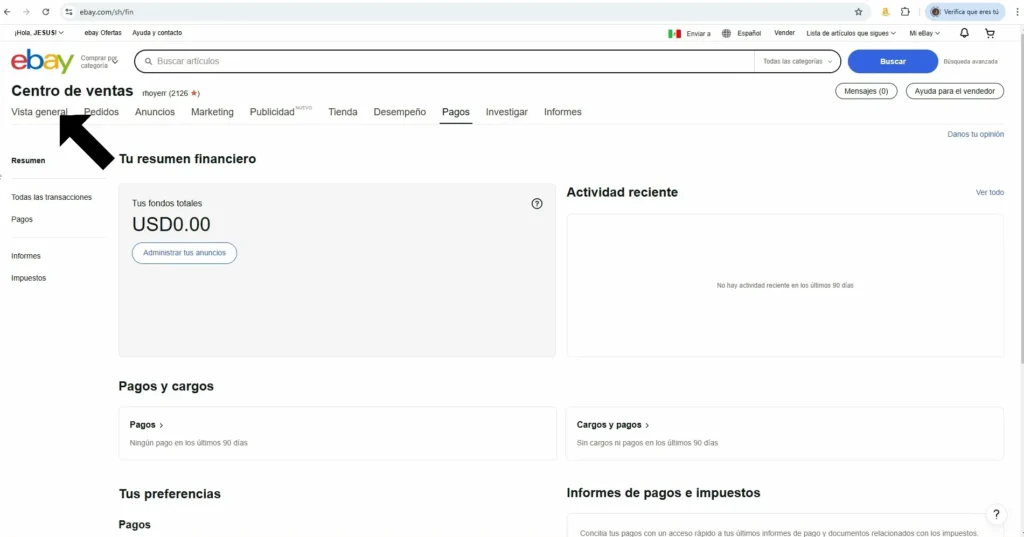Go to Desempeño tab
The width and height of the screenshot is (1024, 537).
click(400, 112)
